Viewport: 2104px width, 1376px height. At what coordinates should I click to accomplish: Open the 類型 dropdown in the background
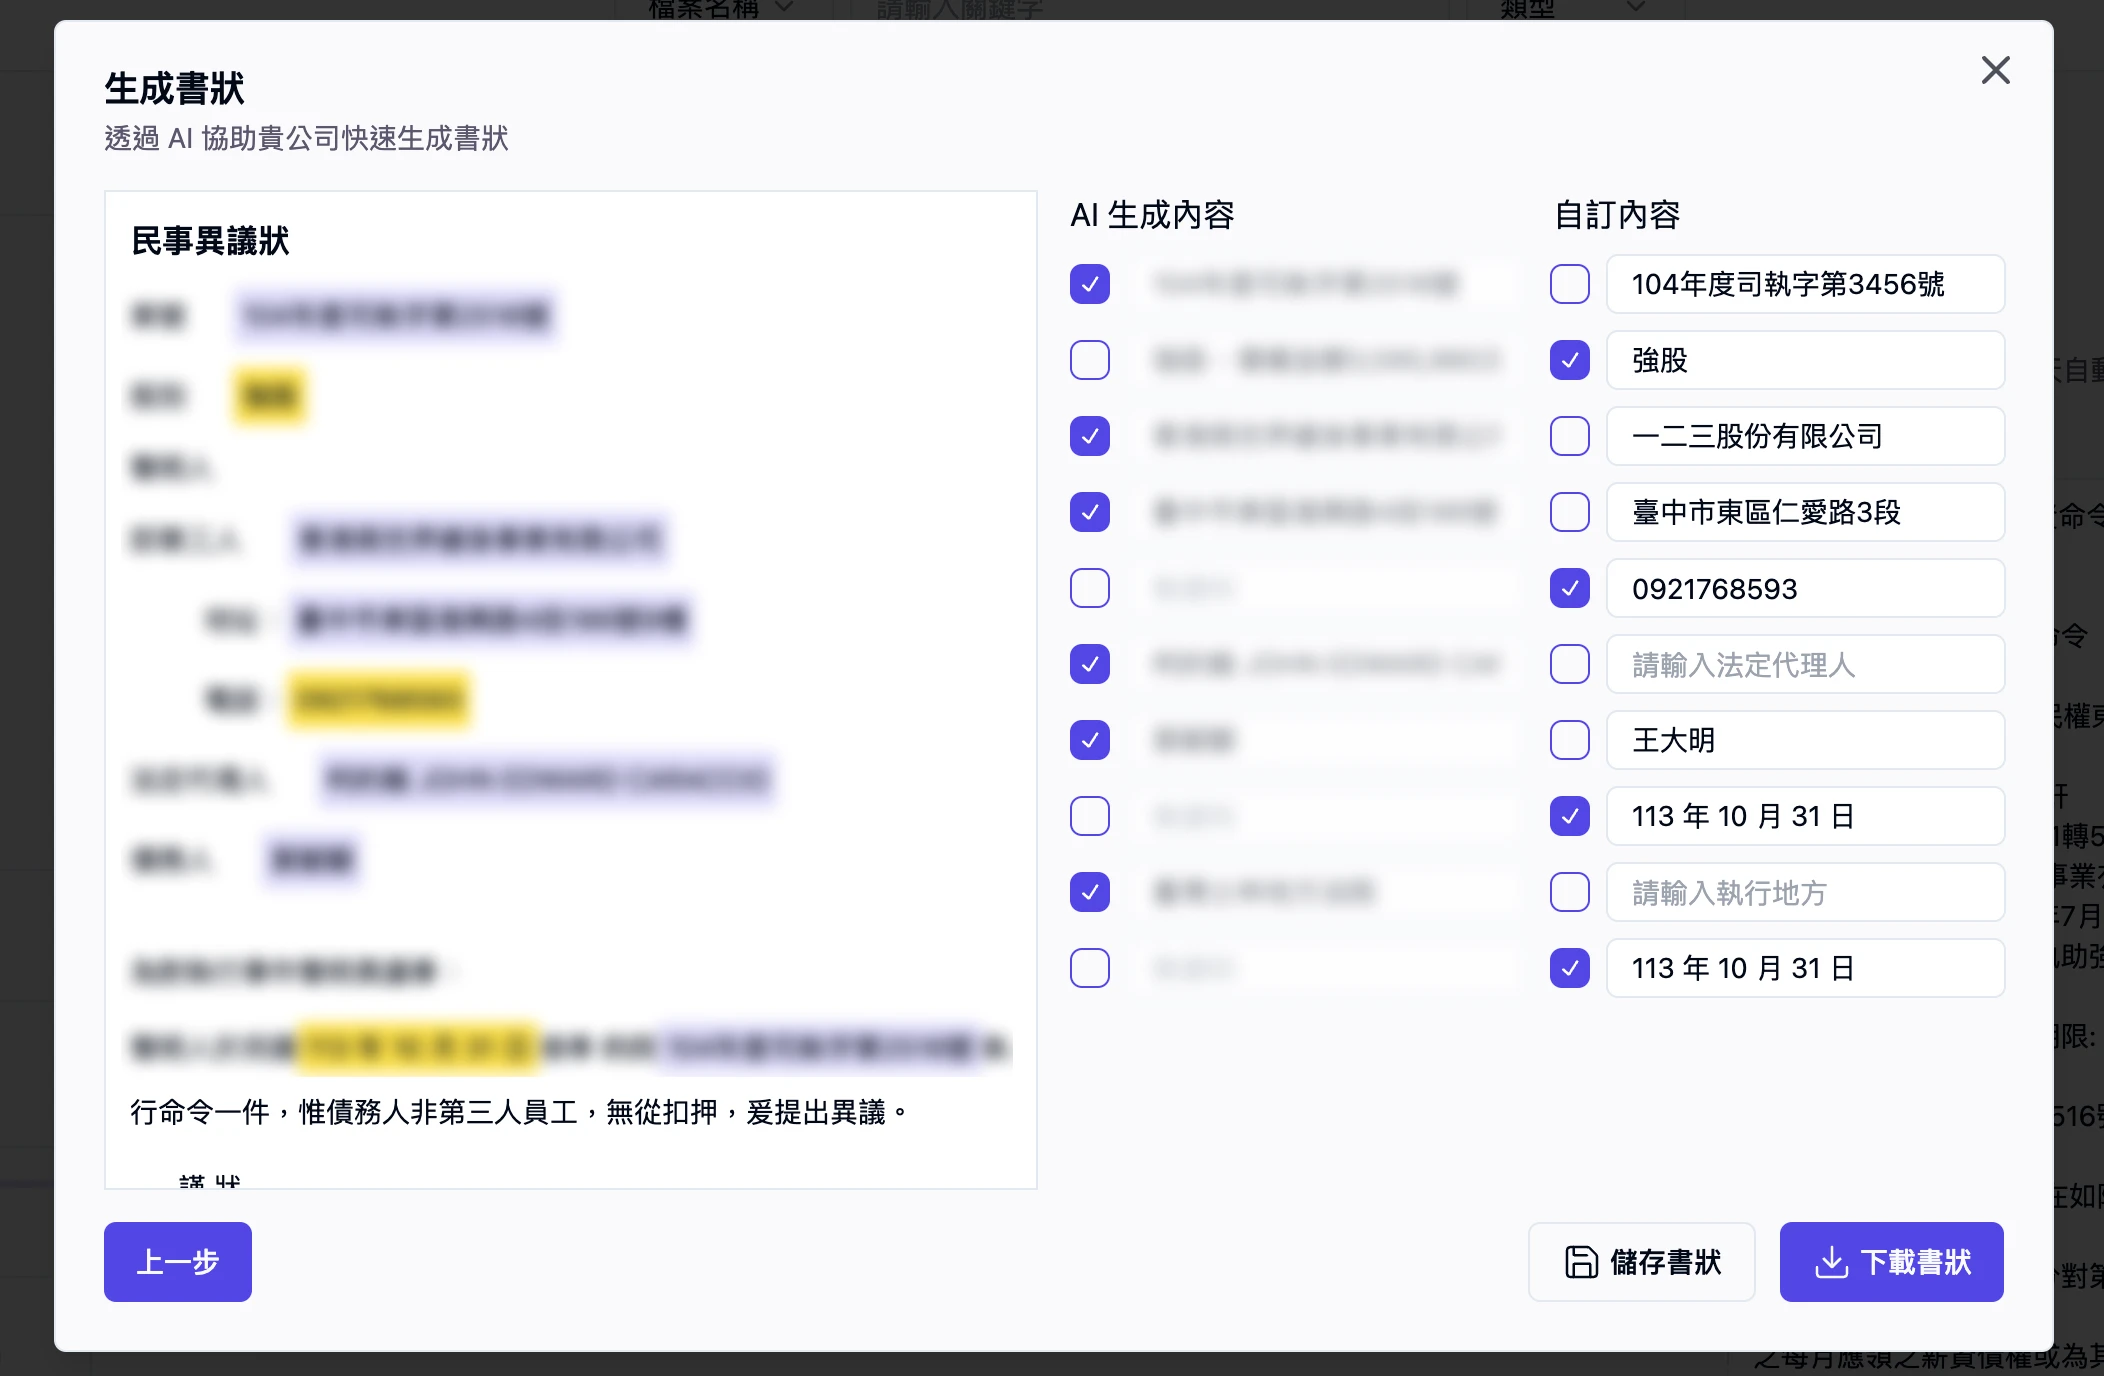pyautogui.click(x=1570, y=8)
